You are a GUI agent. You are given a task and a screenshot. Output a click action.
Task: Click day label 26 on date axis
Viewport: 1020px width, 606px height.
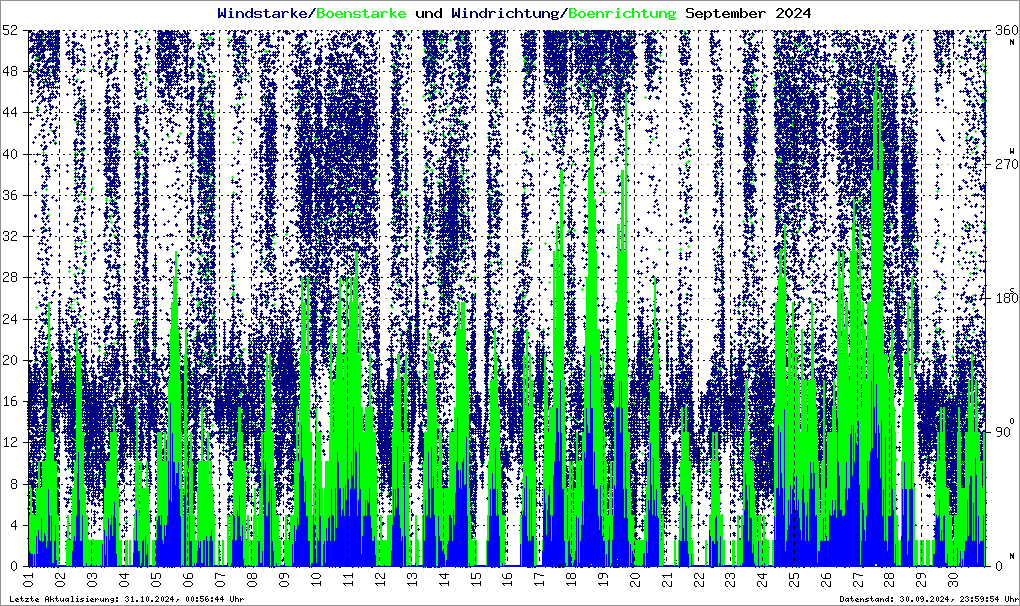pos(826,577)
